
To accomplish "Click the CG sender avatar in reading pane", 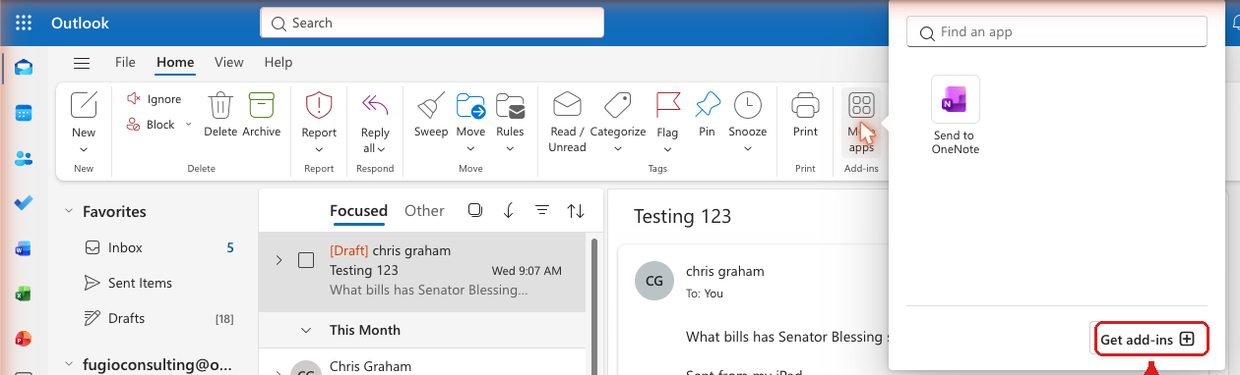I will [654, 281].
